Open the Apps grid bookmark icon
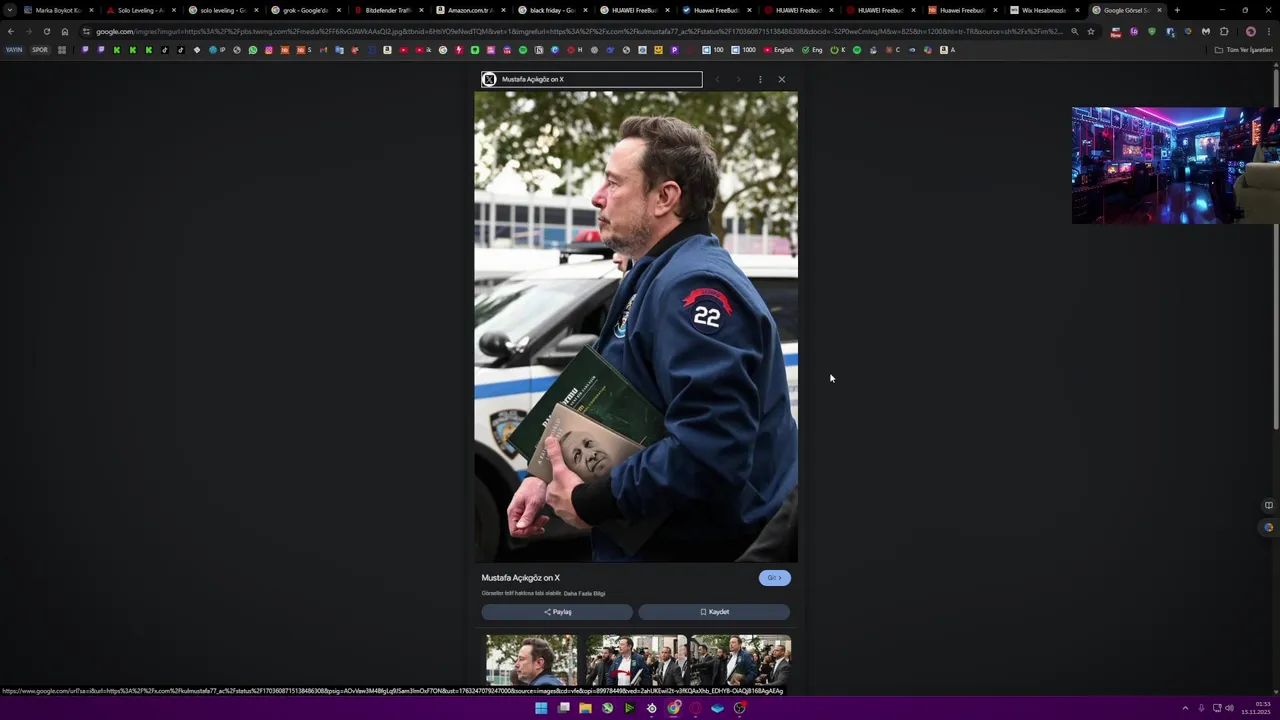Viewport: 1280px width, 720px height. [x=61, y=50]
